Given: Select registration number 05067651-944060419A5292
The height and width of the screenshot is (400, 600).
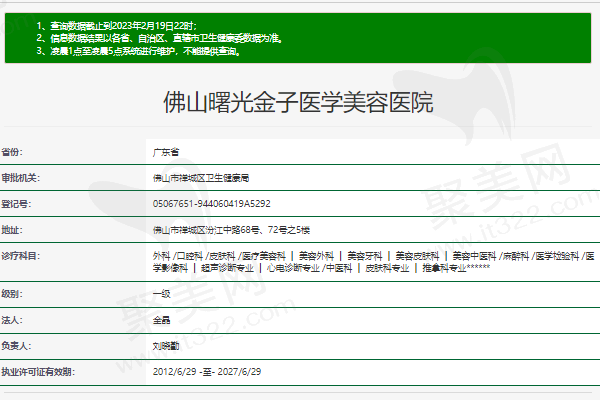Looking at the screenshot, I should (212, 204).
